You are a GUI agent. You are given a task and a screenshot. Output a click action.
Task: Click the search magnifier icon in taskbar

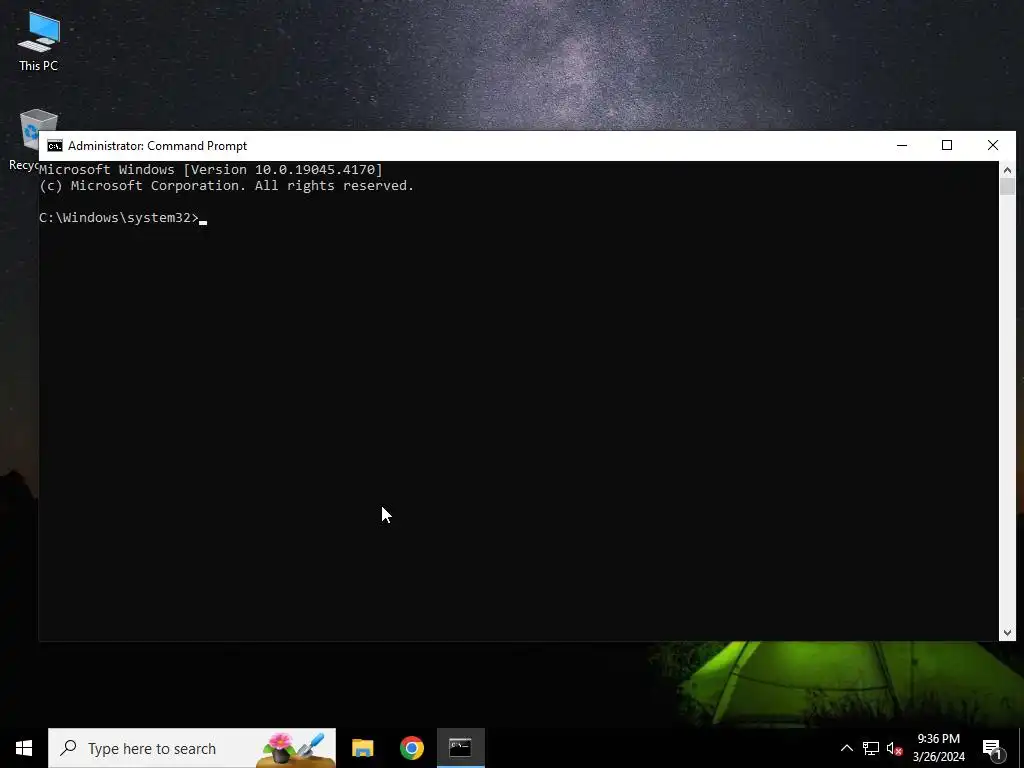pyautogui.click(x=68, y=748)
